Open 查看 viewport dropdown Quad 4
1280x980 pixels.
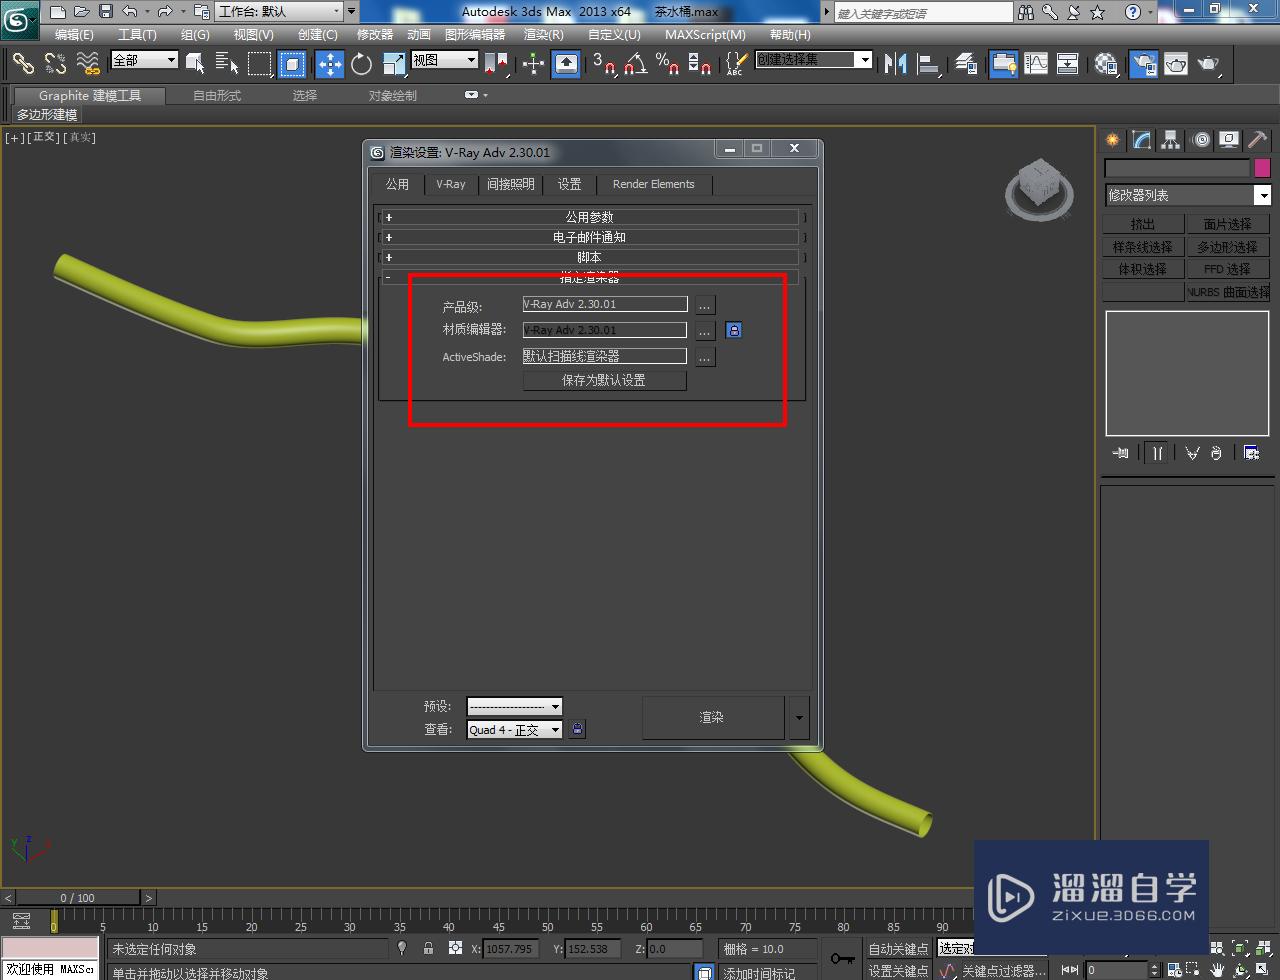pos(515,730)
